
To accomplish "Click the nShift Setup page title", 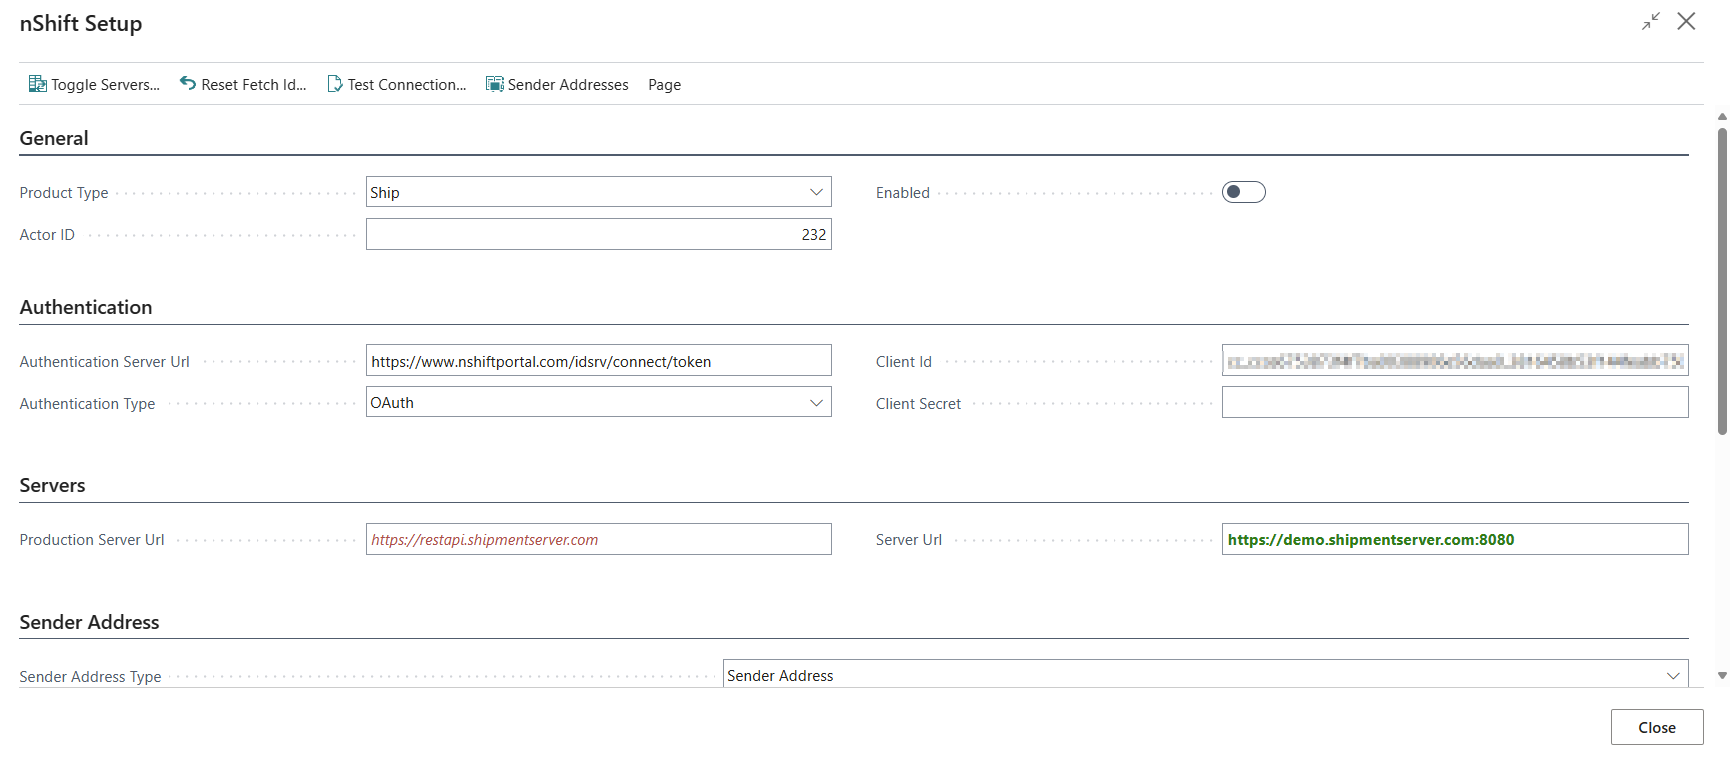I will [81, 23].
